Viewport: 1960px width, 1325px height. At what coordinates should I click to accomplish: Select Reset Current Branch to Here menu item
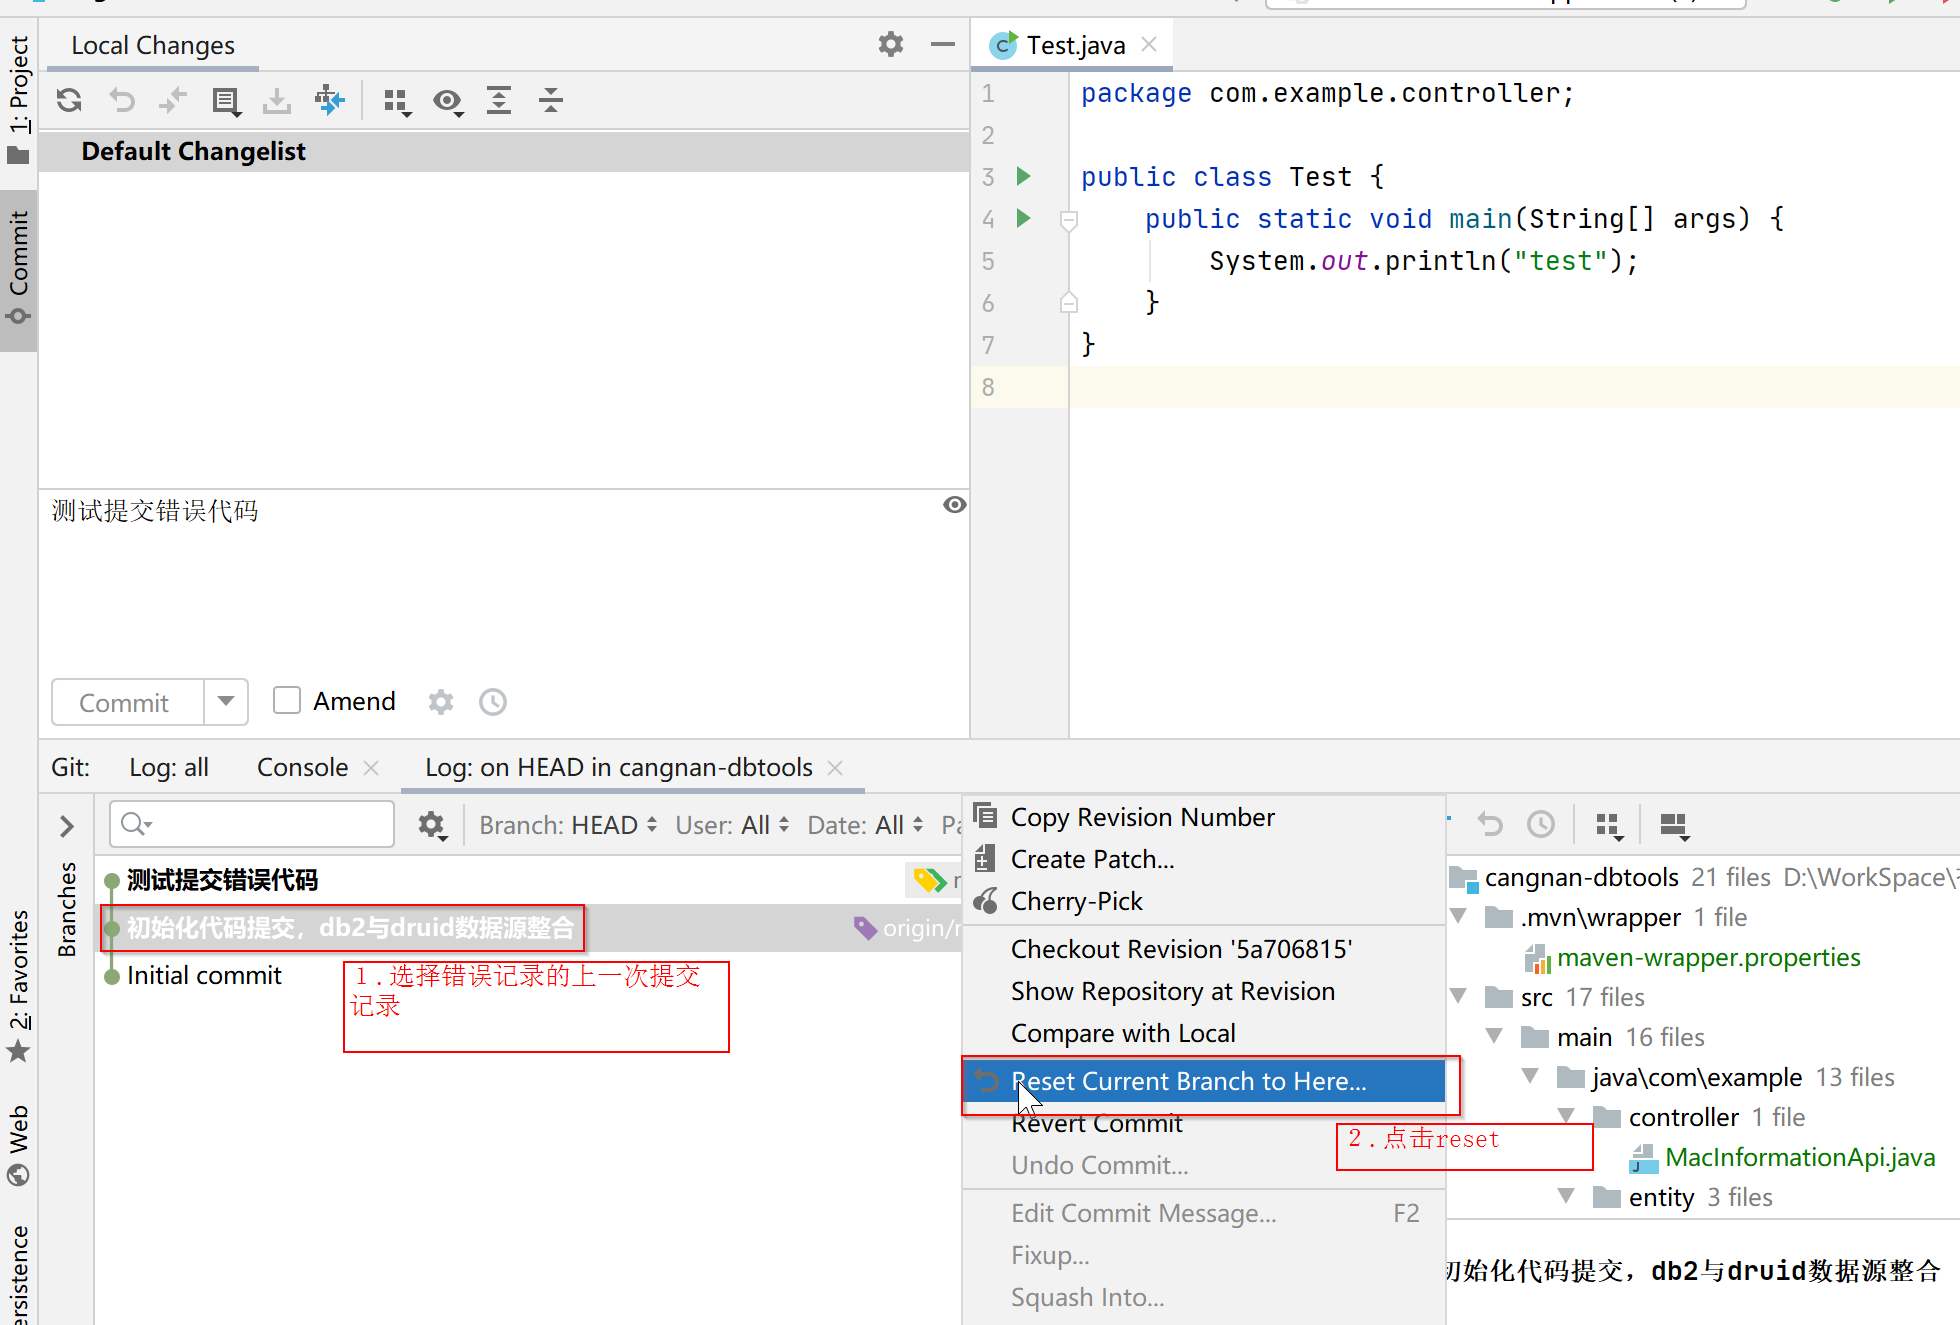pos(1188,1081)
